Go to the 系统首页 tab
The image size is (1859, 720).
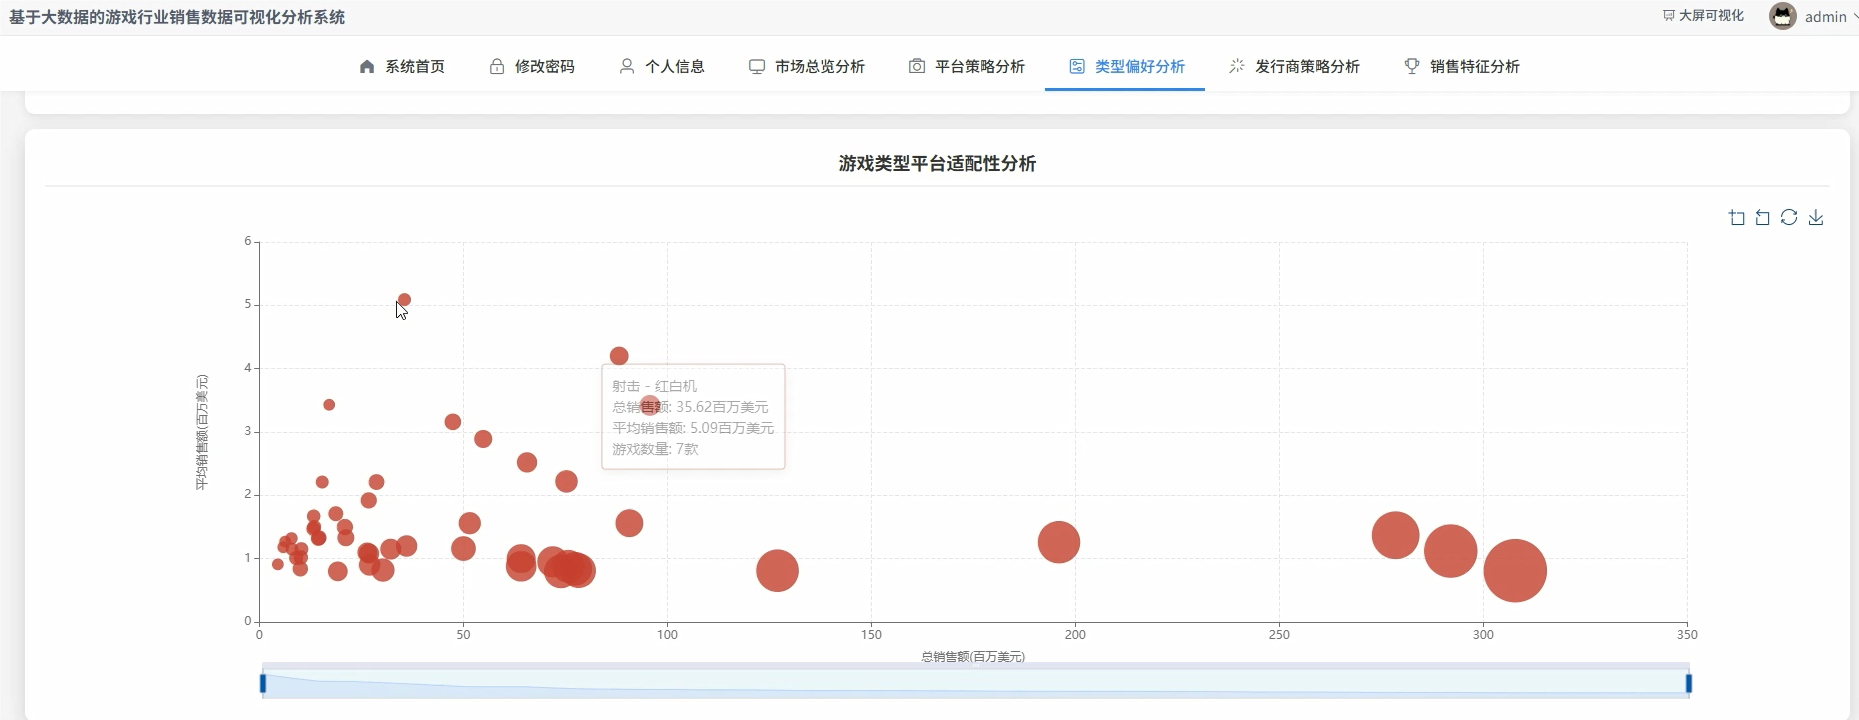[402, 66]
